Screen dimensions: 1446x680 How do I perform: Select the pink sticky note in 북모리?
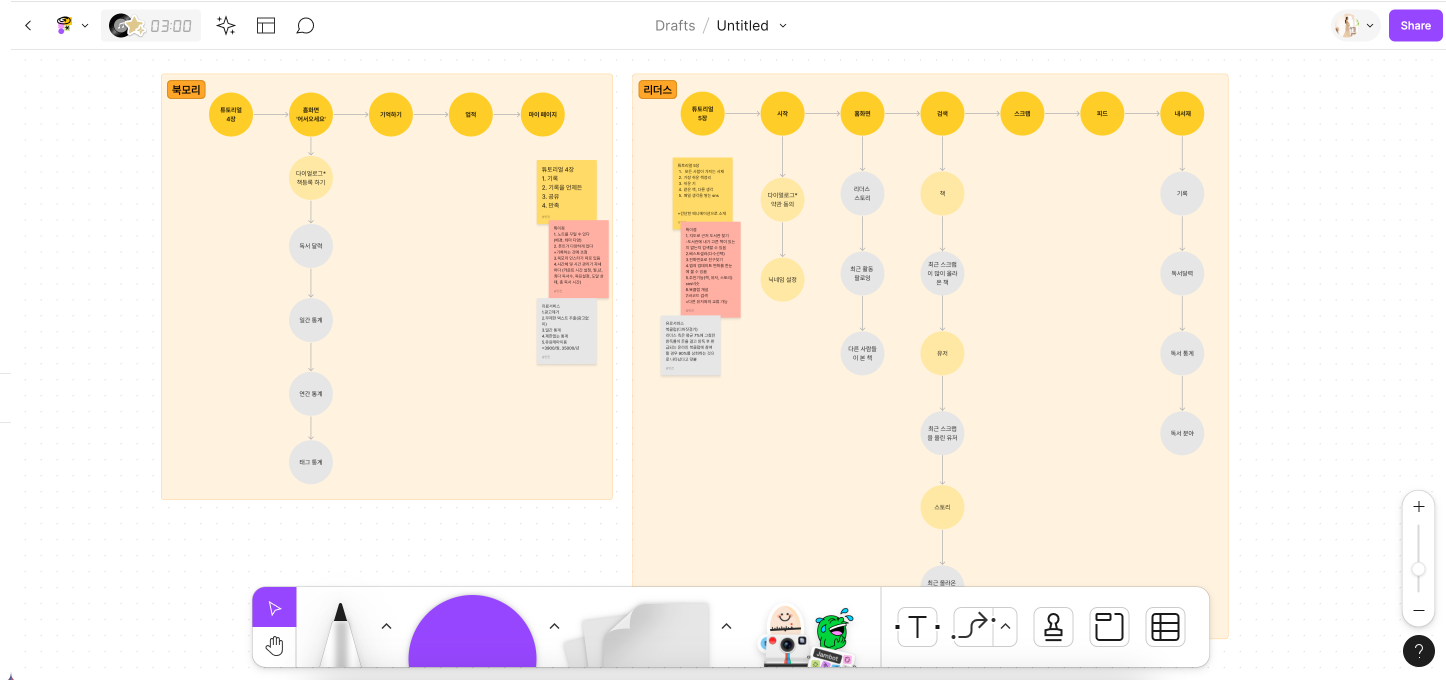579,259
